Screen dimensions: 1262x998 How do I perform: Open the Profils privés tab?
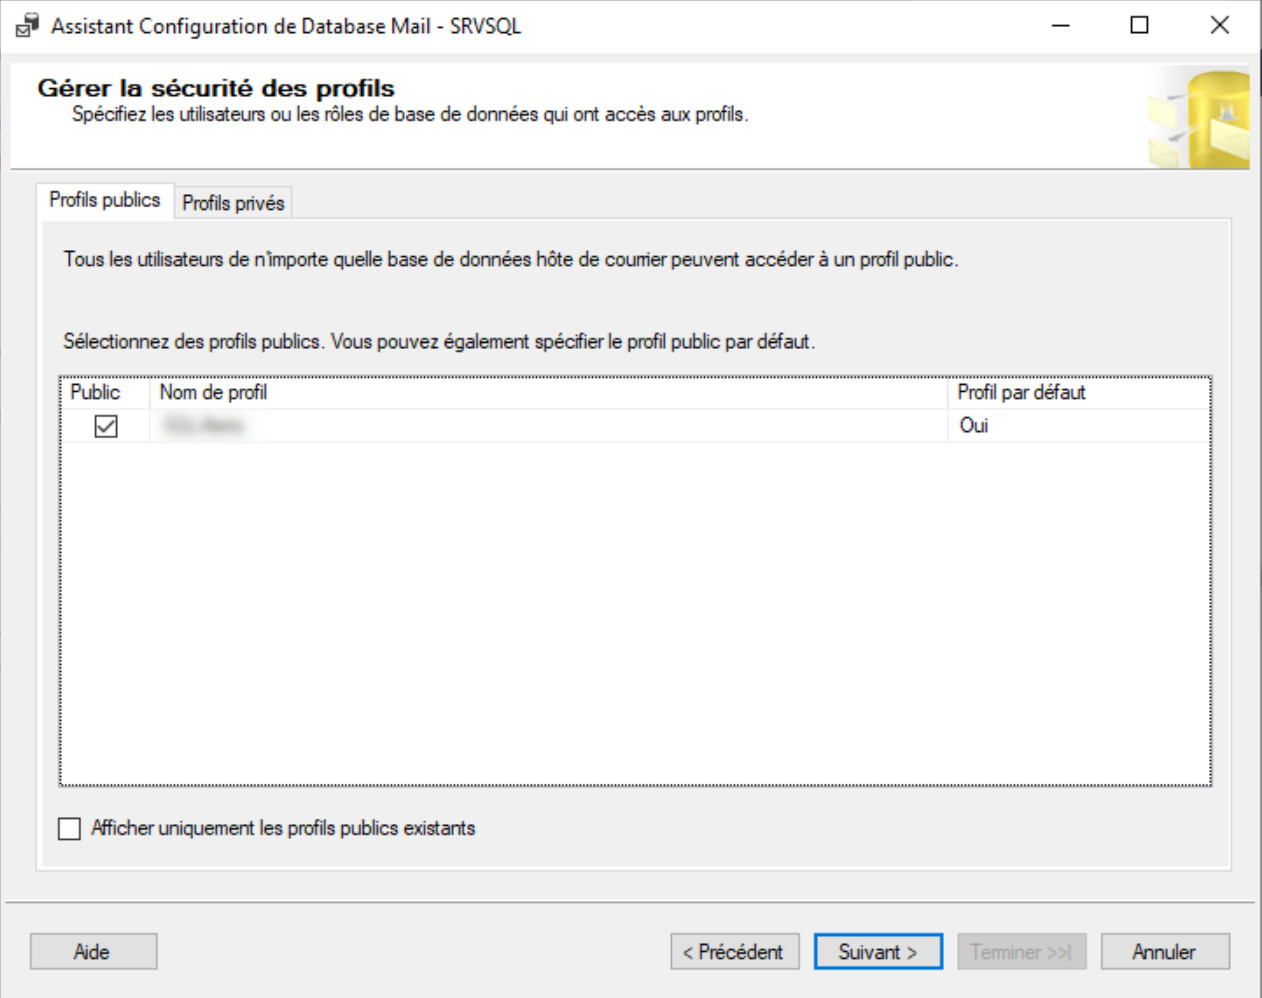tap(233, 203)
